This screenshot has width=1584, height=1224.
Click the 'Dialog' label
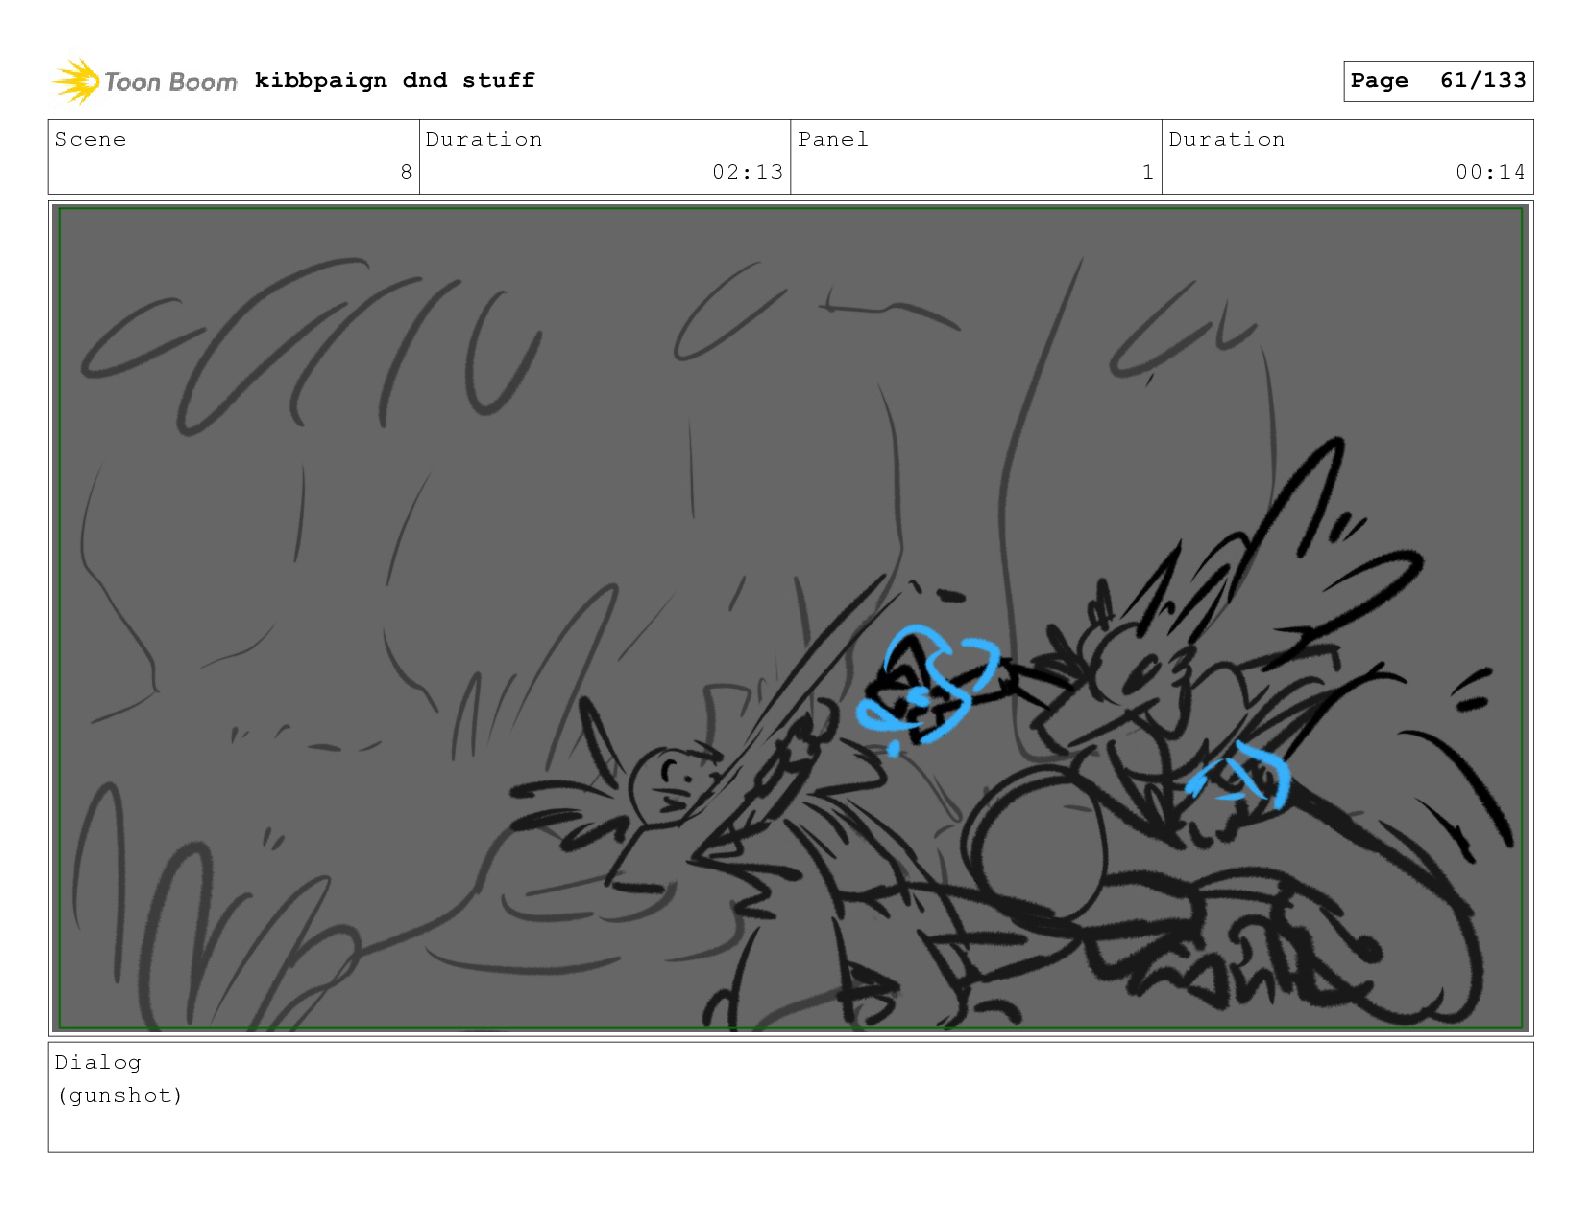coord(98,1062)
